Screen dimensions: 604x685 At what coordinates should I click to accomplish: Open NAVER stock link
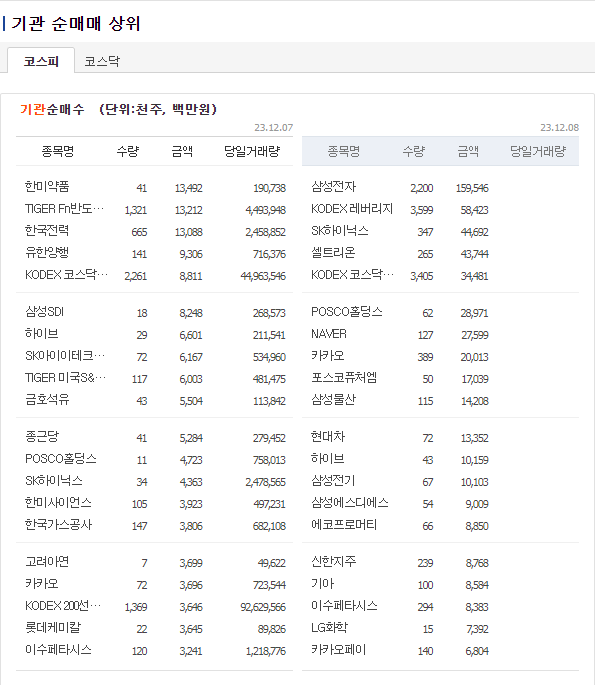(x=329, y=334)
